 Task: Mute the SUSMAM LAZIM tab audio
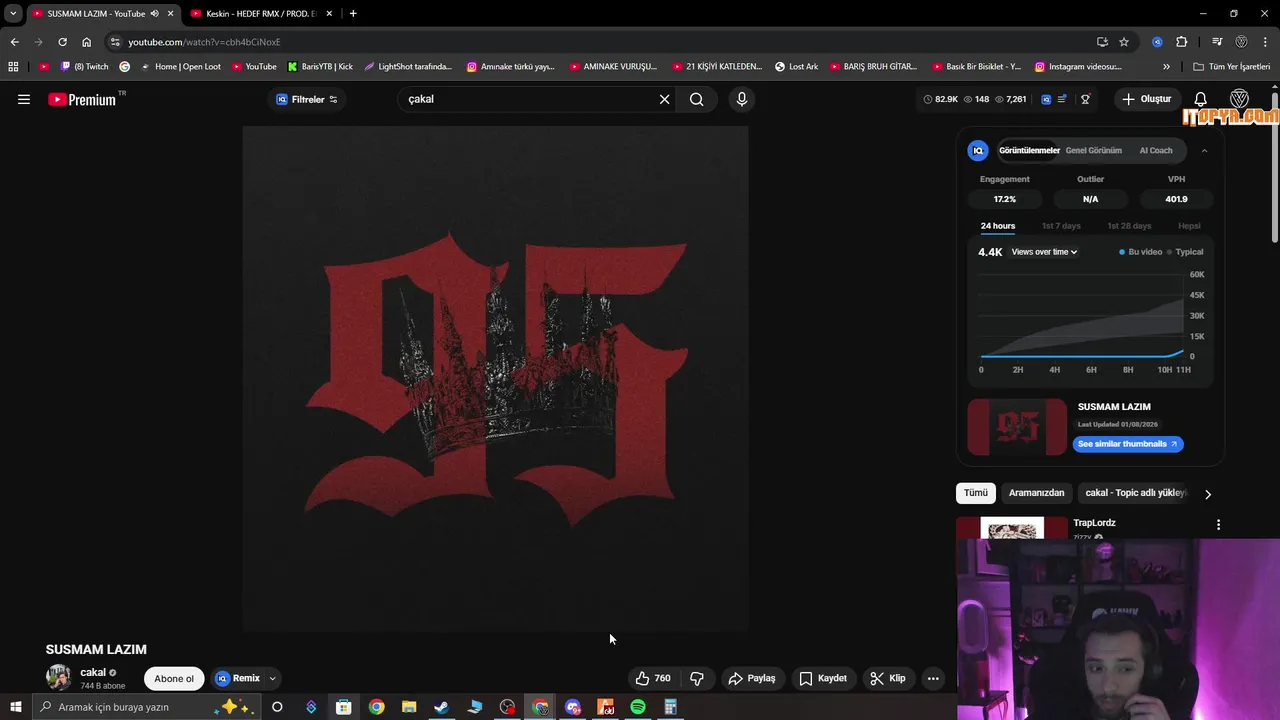coord(155,13)
